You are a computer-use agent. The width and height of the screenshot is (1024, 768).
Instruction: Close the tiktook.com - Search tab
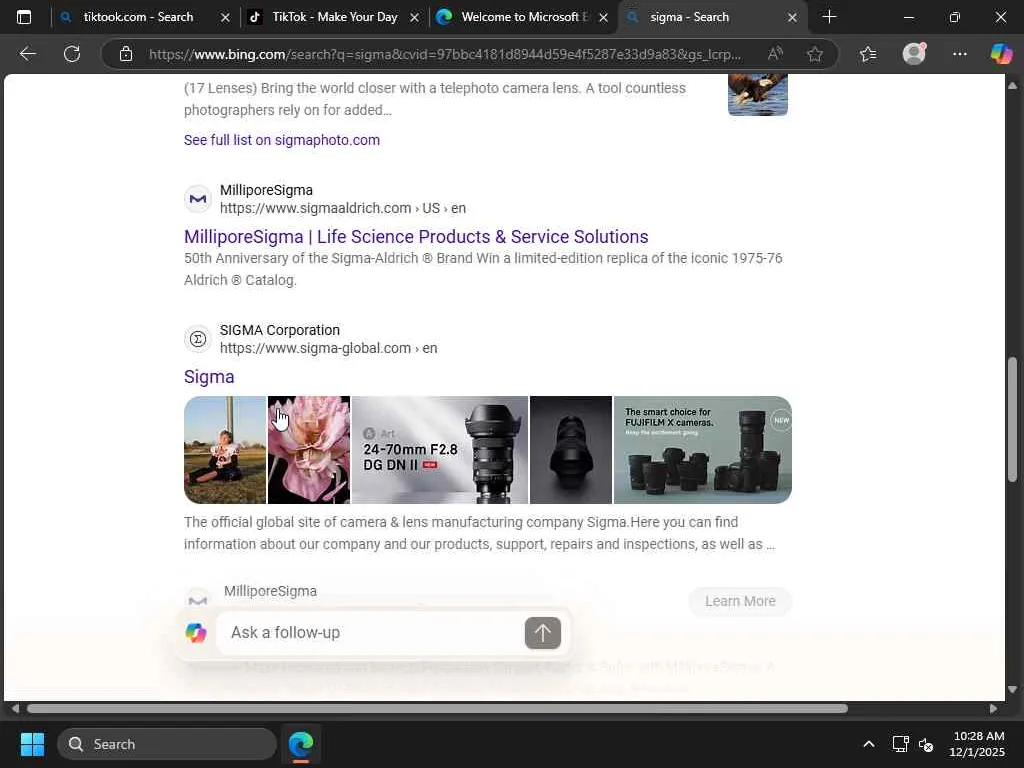(x=225, y=18)
